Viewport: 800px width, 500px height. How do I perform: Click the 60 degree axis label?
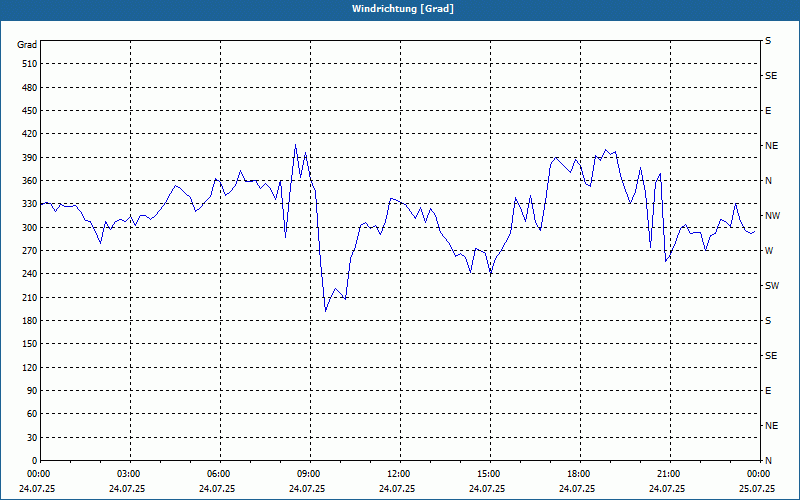click(x=32, y=414)
